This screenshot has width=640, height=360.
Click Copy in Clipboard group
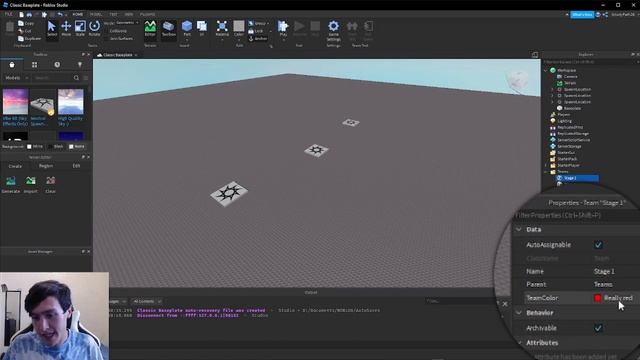(26, 24)
